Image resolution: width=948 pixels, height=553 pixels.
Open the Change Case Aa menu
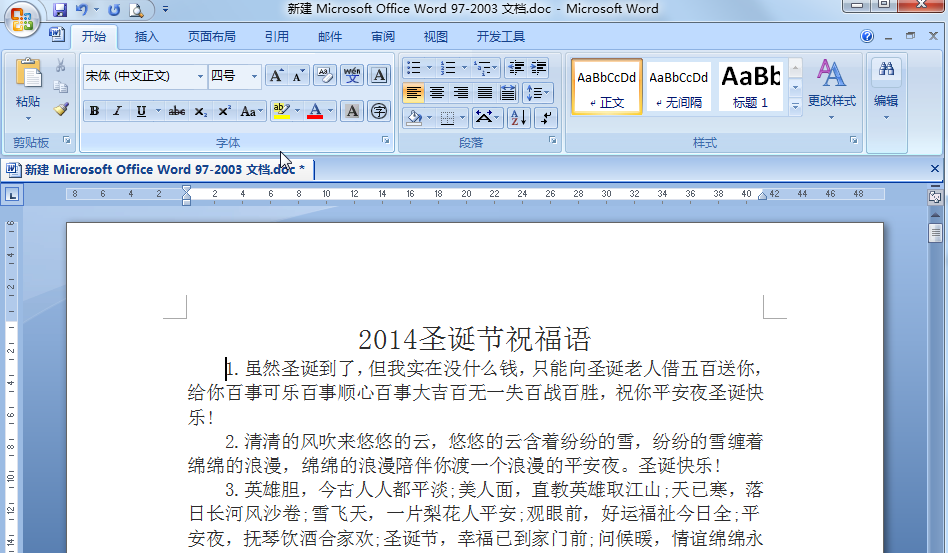[251, 111]
